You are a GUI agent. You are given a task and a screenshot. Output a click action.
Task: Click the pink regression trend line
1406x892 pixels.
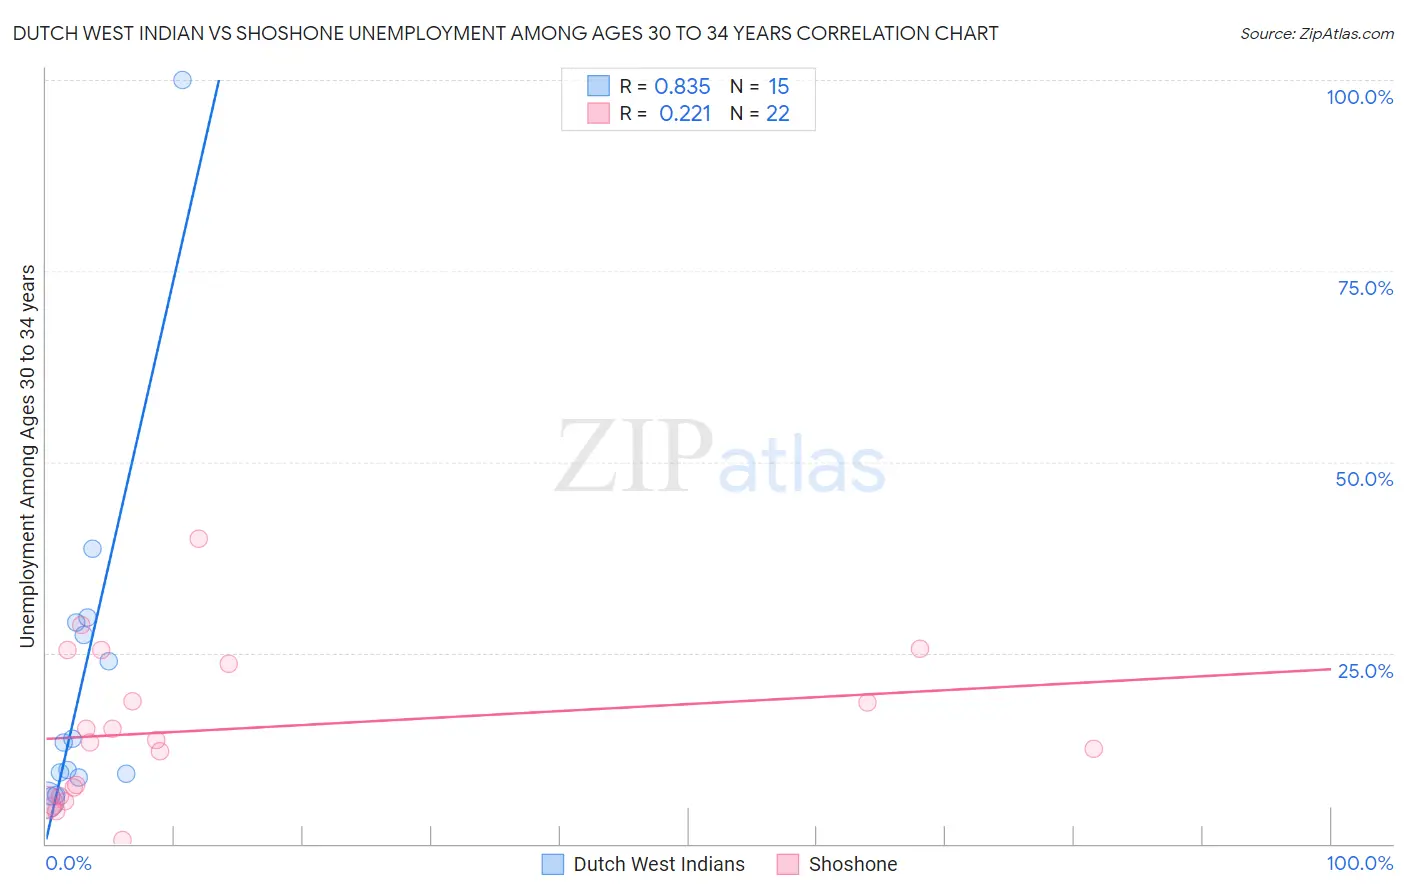[688, 703]
